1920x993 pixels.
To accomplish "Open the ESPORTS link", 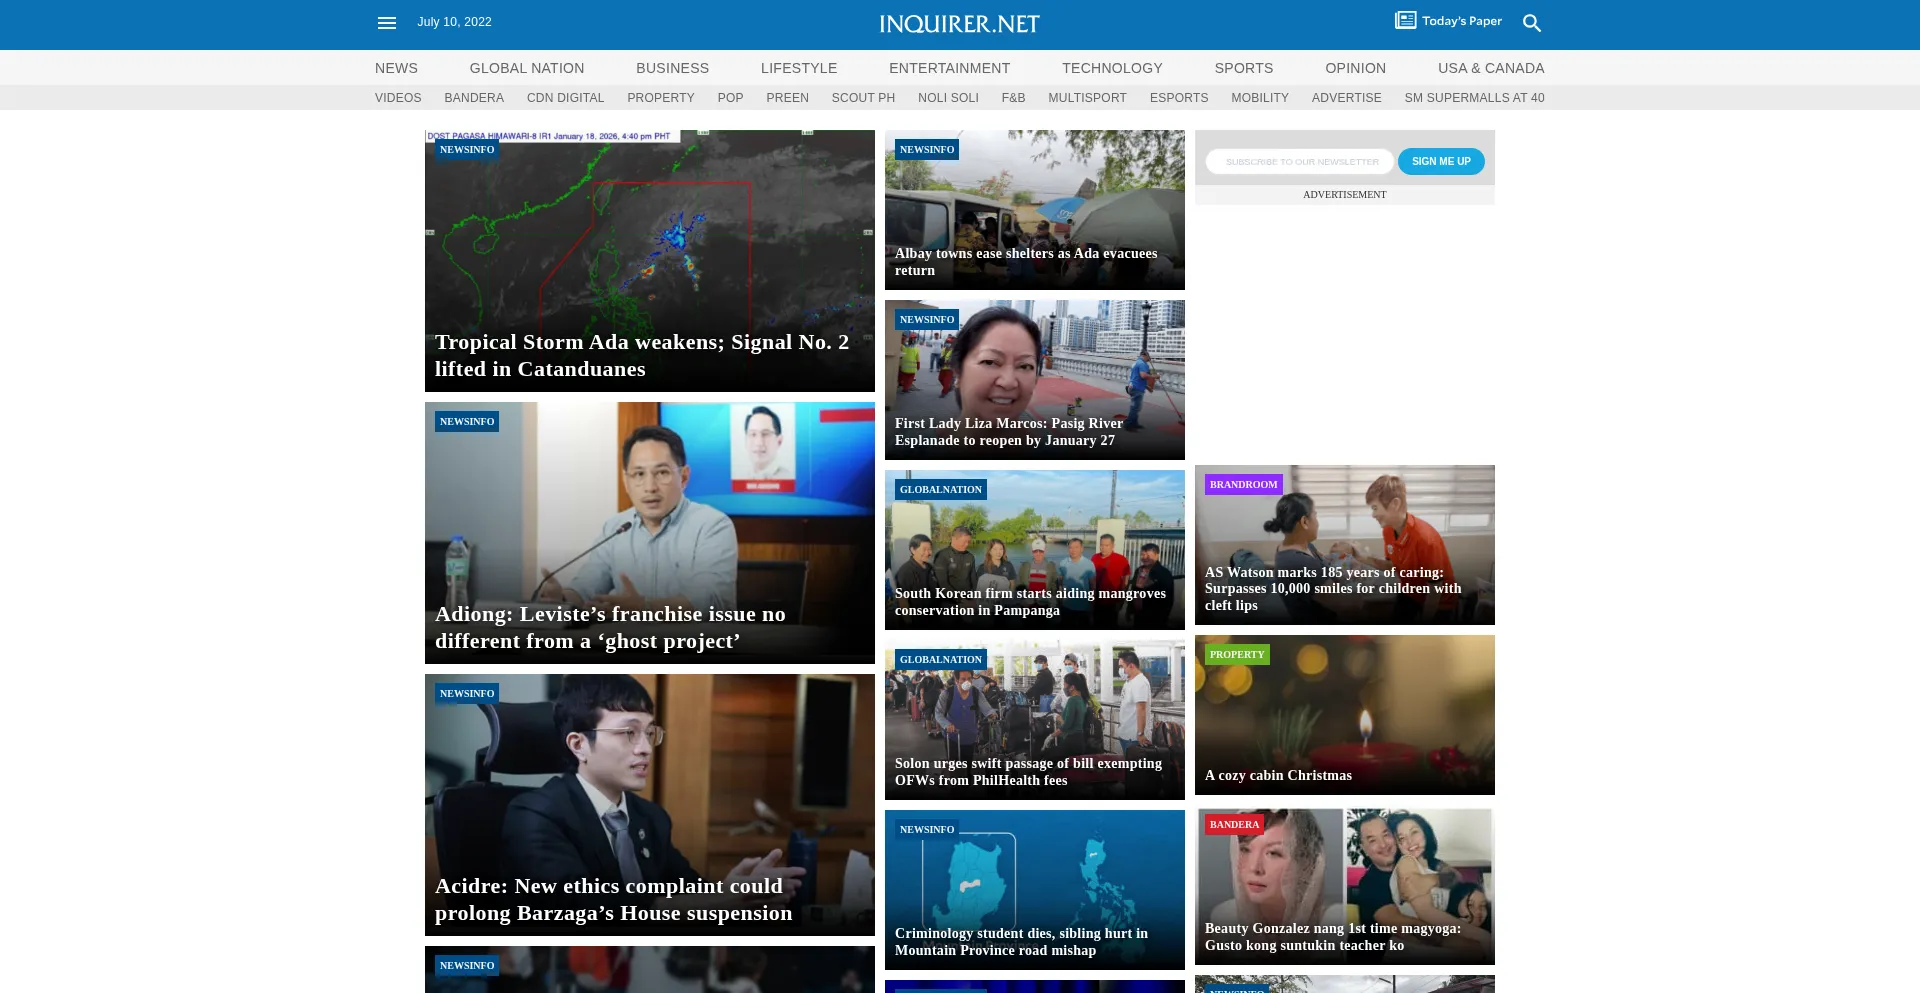I will pos(1178,97).
